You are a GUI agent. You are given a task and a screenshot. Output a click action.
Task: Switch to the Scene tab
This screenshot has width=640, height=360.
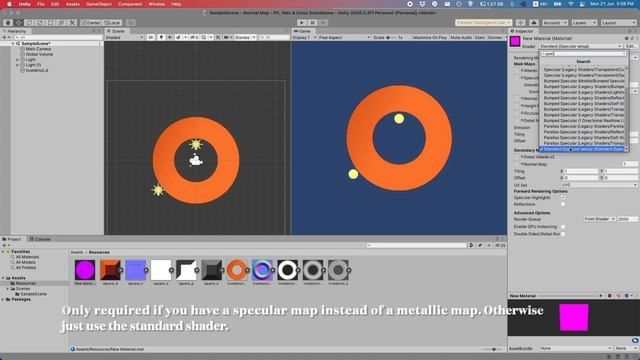click(116, 31)
